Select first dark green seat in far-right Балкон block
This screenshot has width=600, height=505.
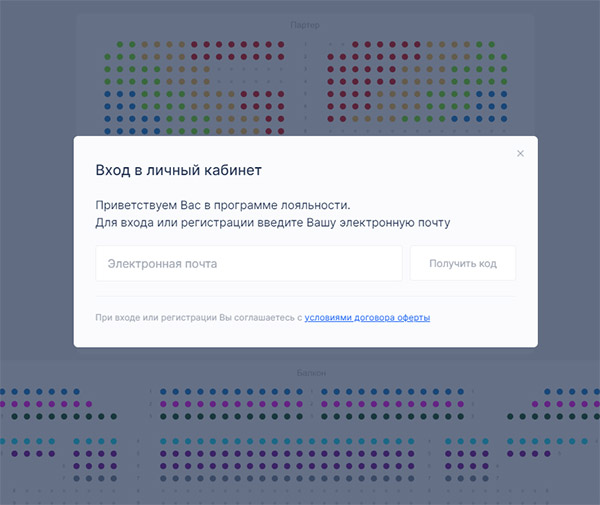tap(510, 416)
